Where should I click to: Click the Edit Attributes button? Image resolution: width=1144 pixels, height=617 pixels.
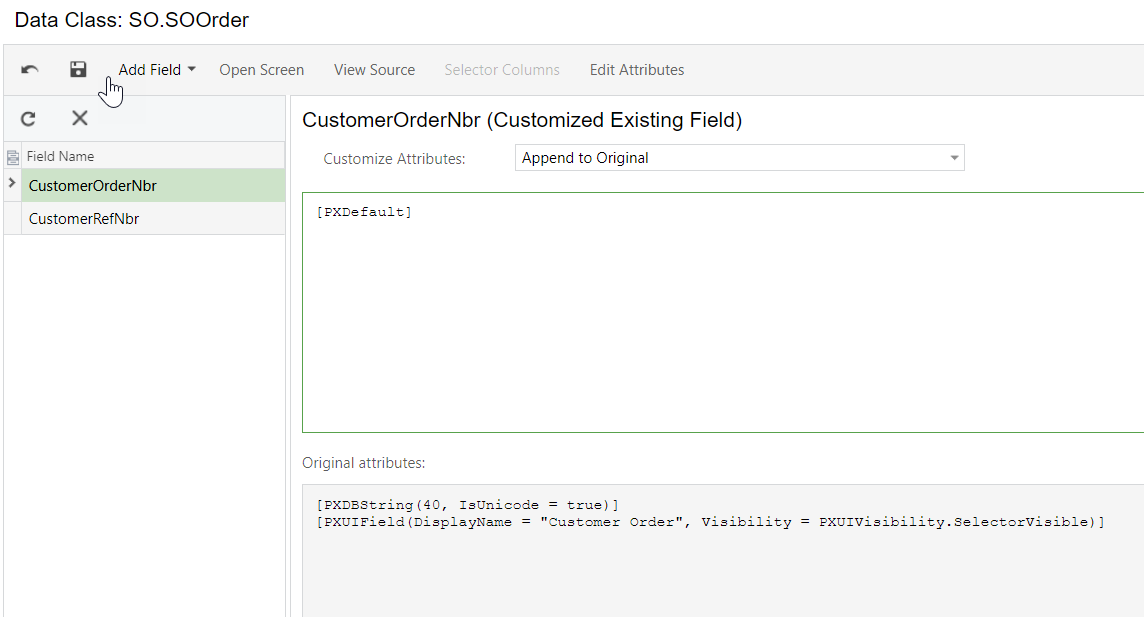(x=637, y=70)
